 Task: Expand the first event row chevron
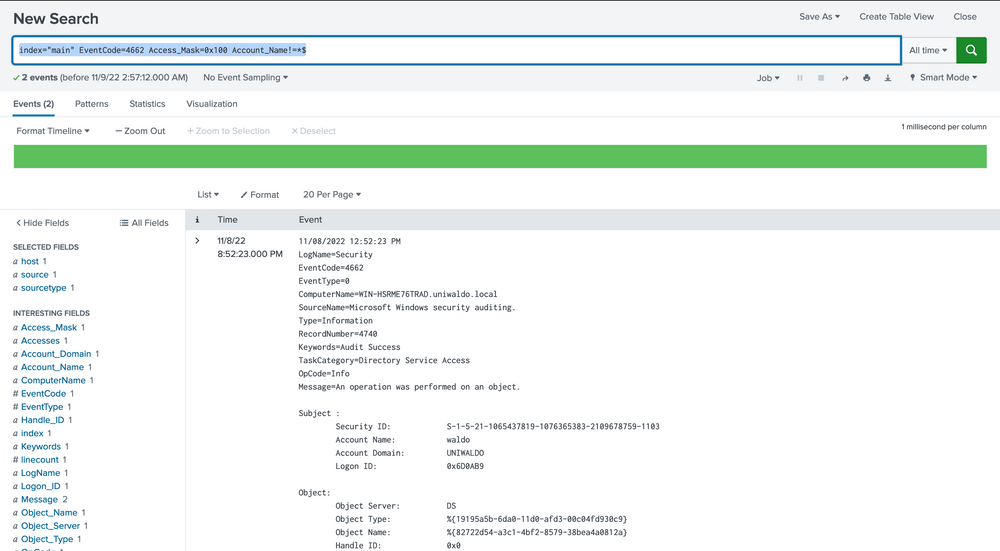pos(197,241)
